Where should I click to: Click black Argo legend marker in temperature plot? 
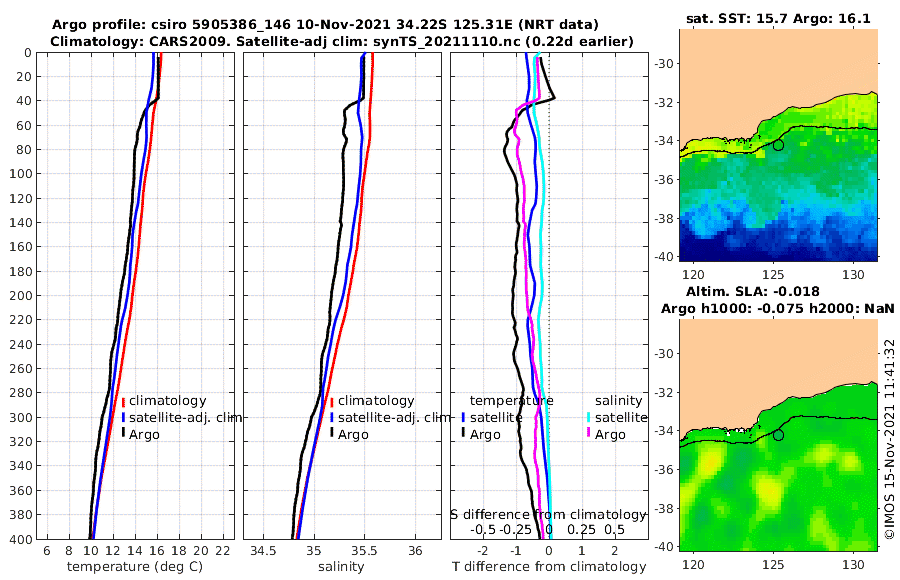123,434
